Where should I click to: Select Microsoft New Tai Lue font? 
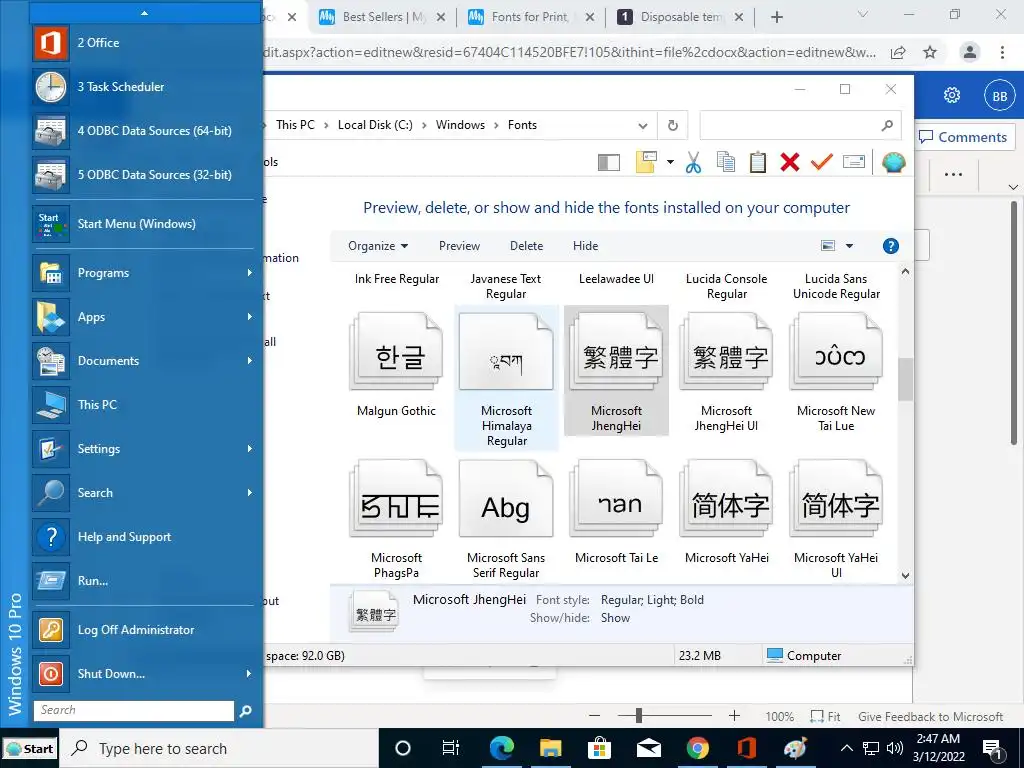(x=836, y=372)
